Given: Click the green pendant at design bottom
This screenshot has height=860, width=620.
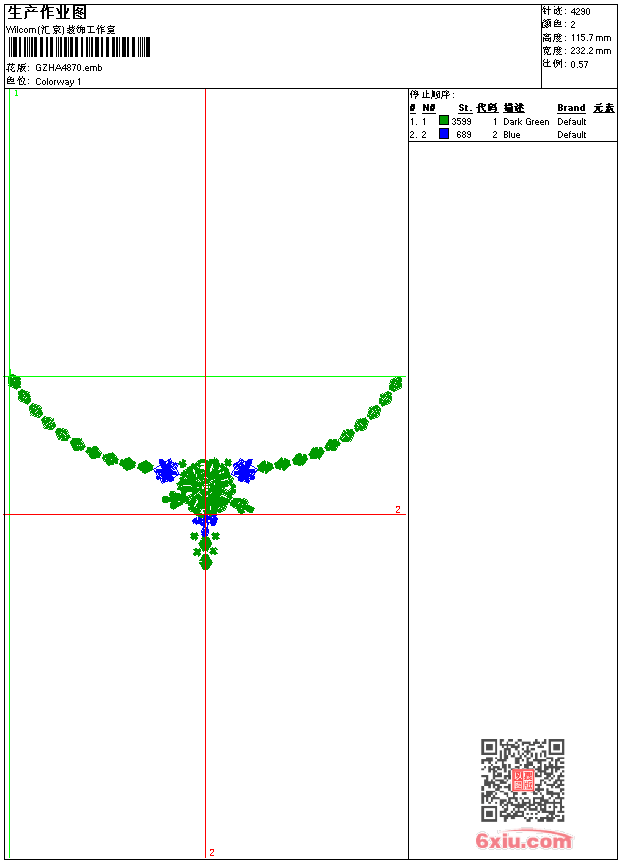Looking at the screenshot, I should (x=206, y=561).
